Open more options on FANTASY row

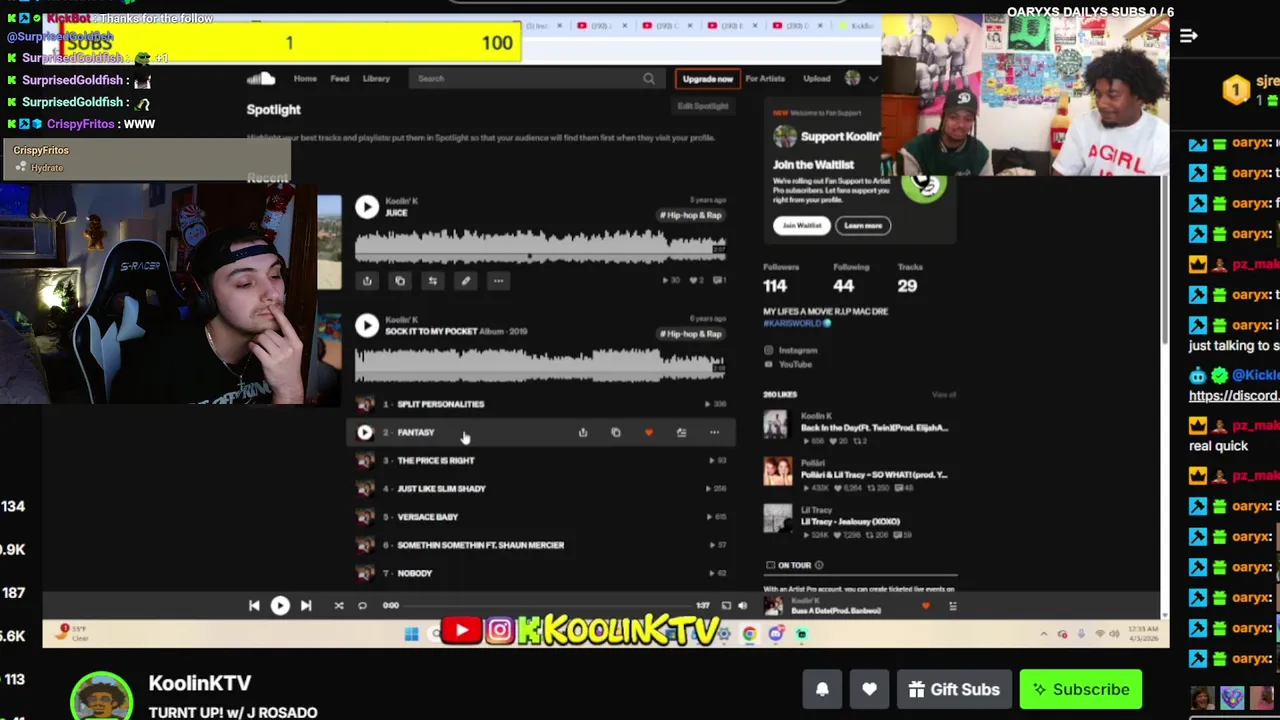pyautogui.click(x=714, y=432)
